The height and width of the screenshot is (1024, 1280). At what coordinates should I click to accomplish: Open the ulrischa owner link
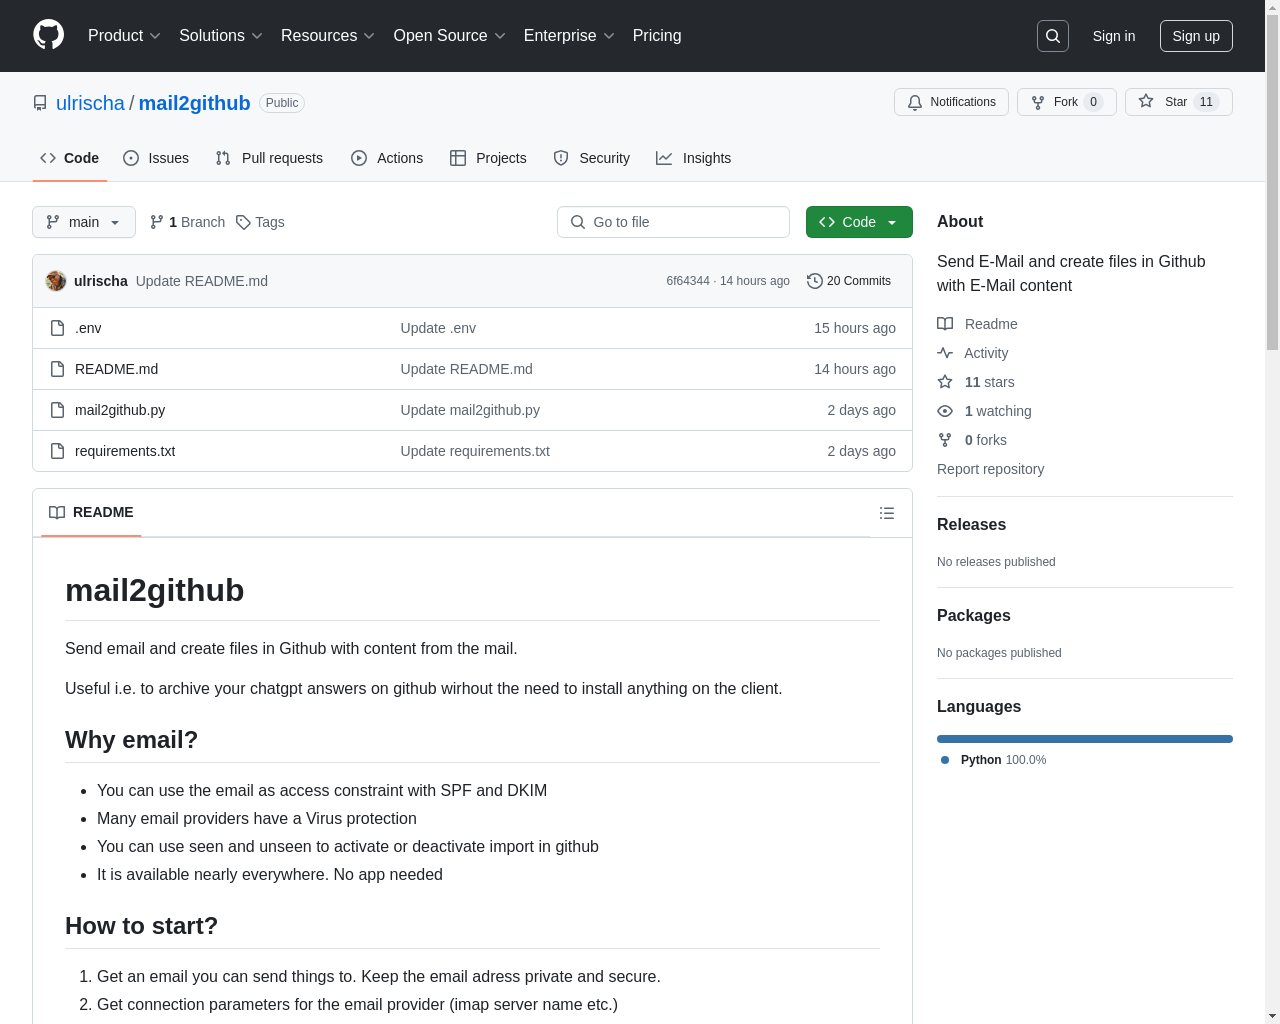tap(90, 103)
